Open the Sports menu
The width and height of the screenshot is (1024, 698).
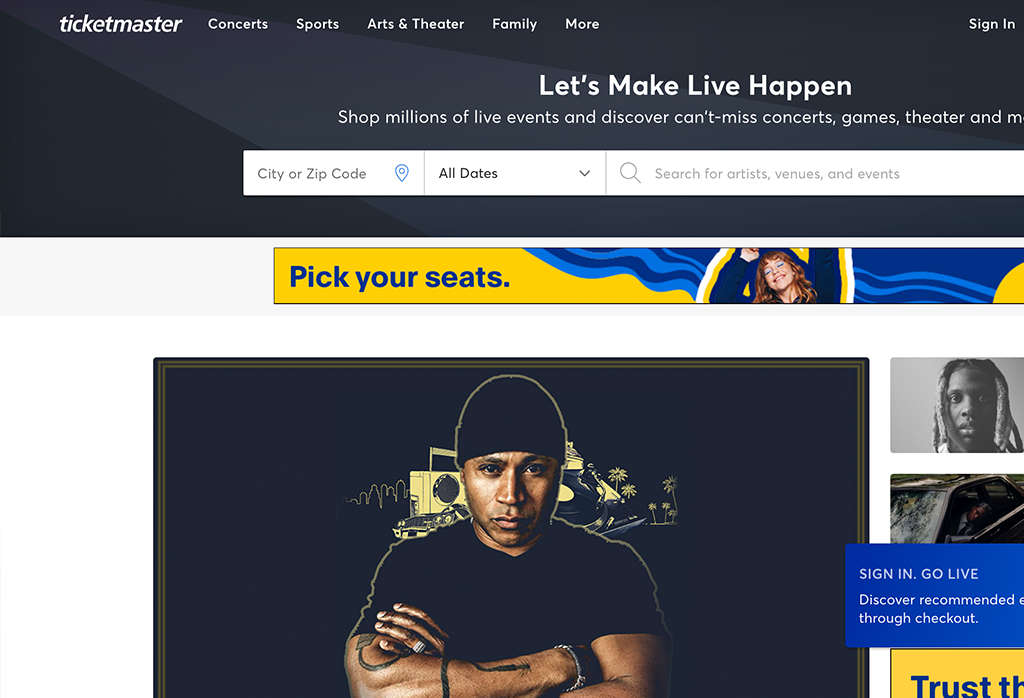coord(317,24)
